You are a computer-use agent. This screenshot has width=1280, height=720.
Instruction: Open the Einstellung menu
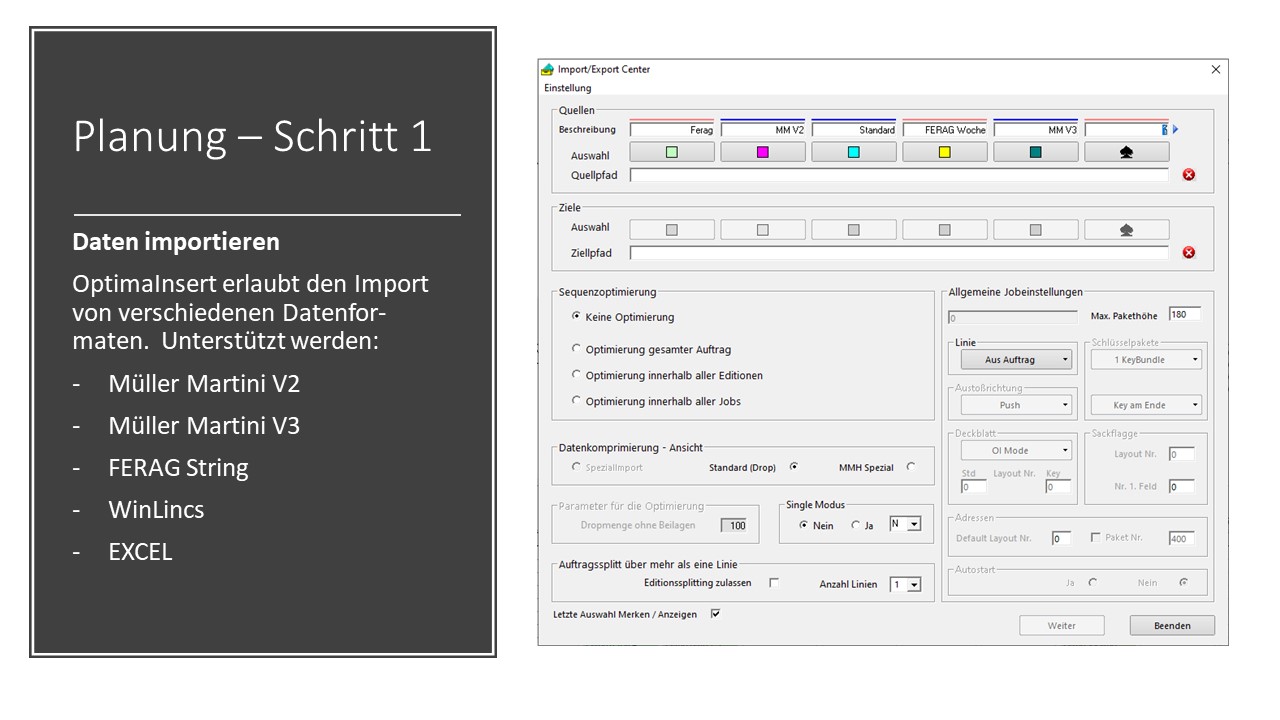click(x=567, y=88)
